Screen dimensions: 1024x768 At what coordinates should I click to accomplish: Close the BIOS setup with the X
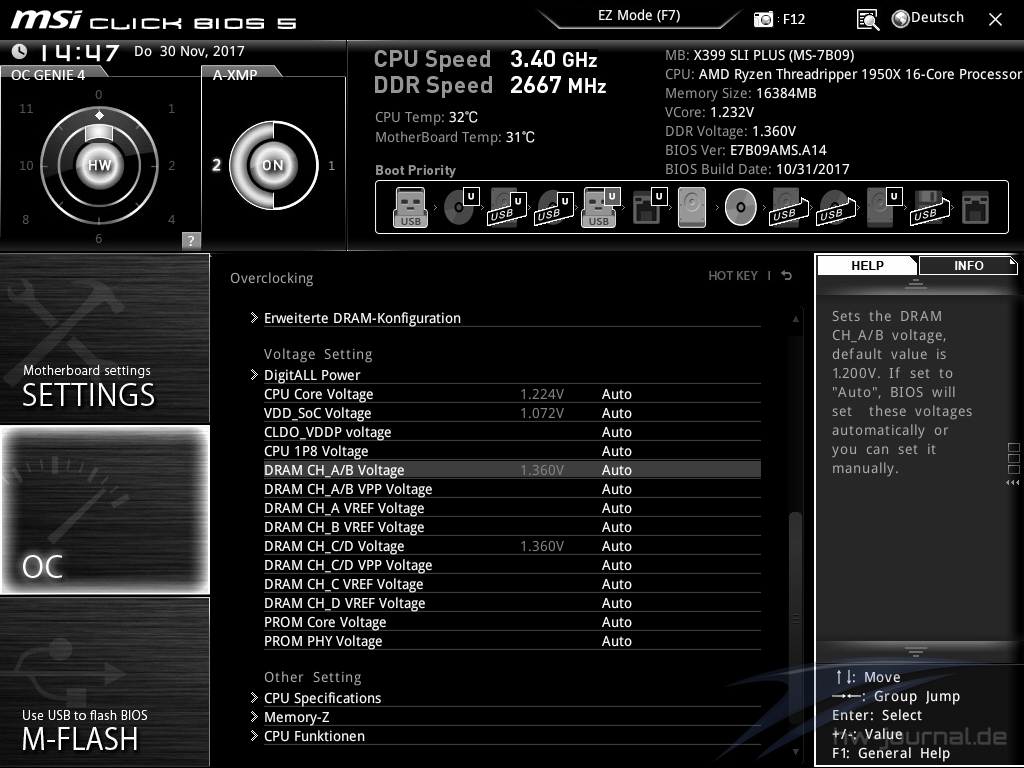(x=995, y=20)
